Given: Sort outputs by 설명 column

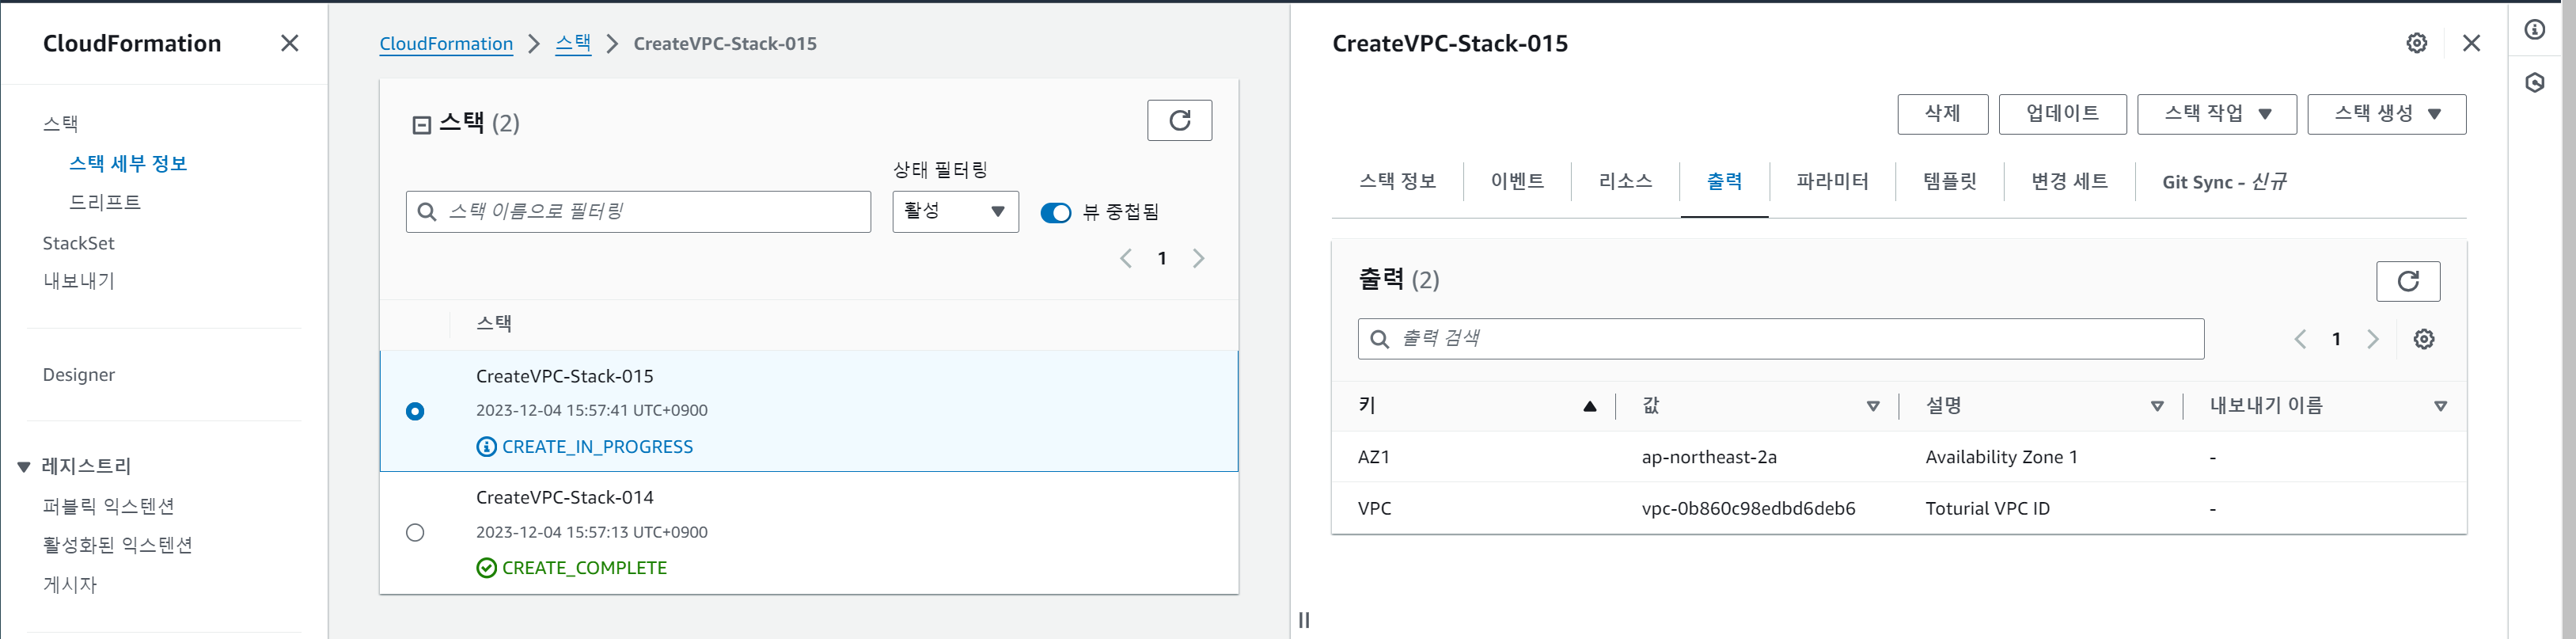Looking at the screenshot, I should pos(2156,406).
